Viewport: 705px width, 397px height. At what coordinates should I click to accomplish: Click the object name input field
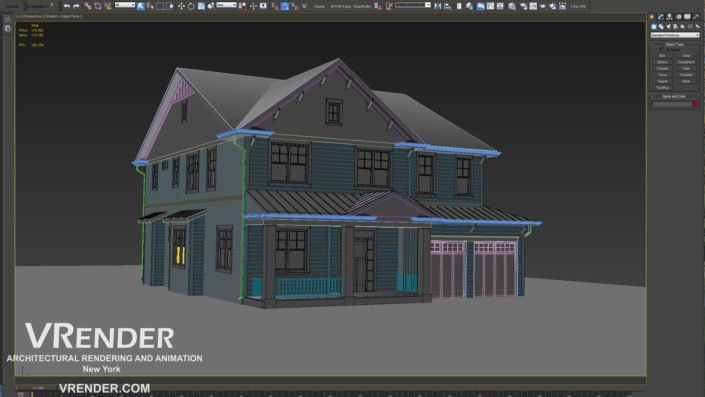[671, 104]
